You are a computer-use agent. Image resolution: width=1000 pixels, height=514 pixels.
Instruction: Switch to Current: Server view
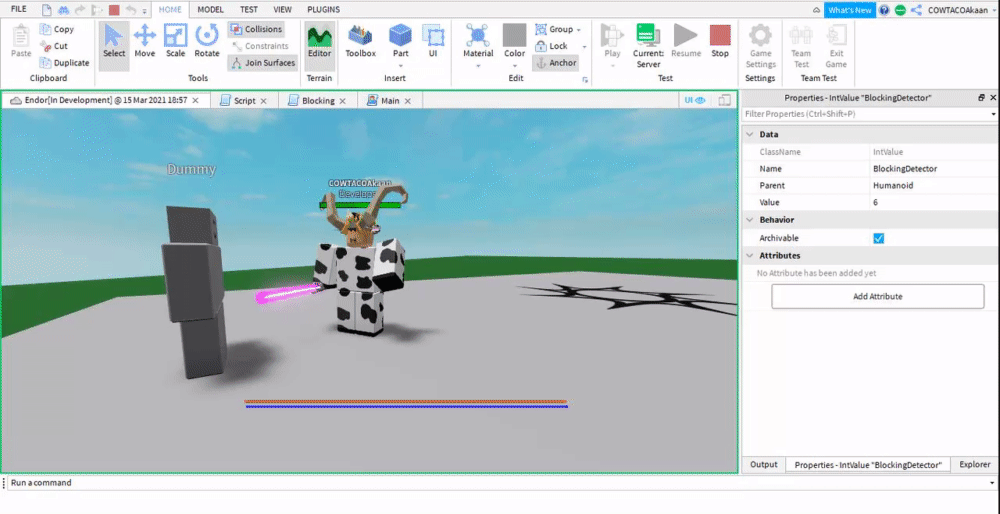[648, 45]
